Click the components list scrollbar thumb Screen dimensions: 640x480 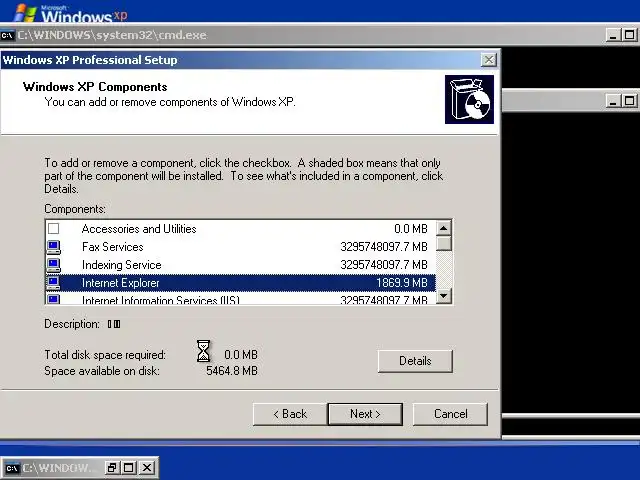click(x=444, y=244)
